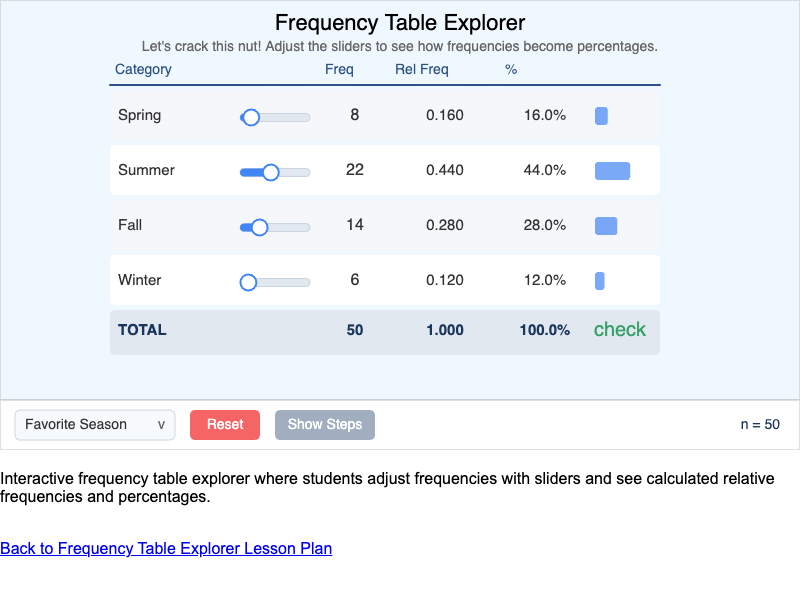Click the green check indicator

coord(620,329)
